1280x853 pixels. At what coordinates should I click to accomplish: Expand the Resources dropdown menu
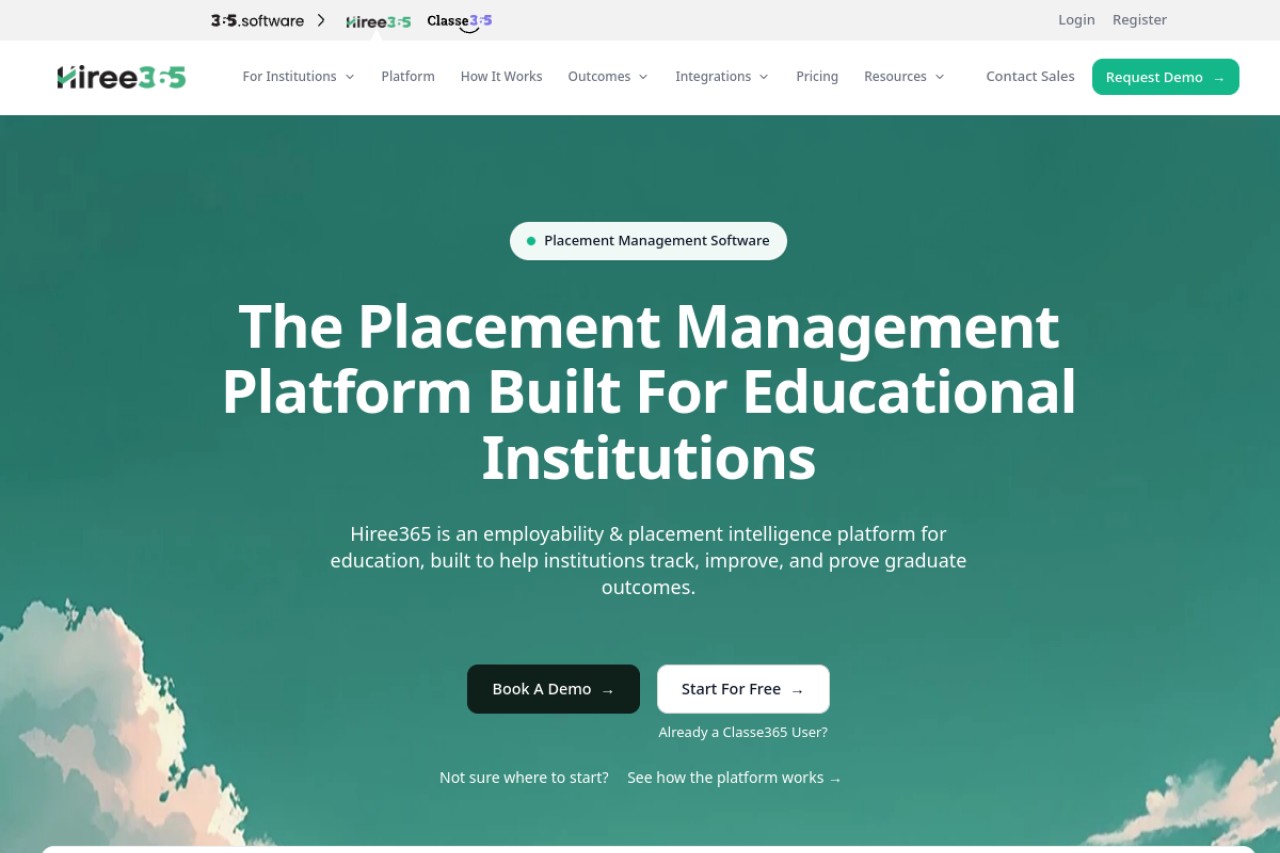904,77
